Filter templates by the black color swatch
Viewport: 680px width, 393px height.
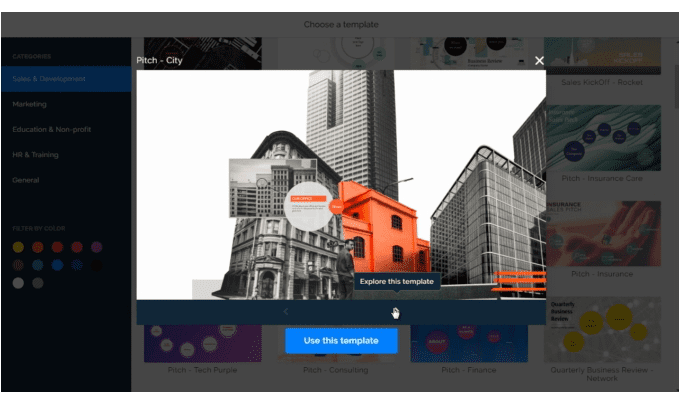[97, 265]
